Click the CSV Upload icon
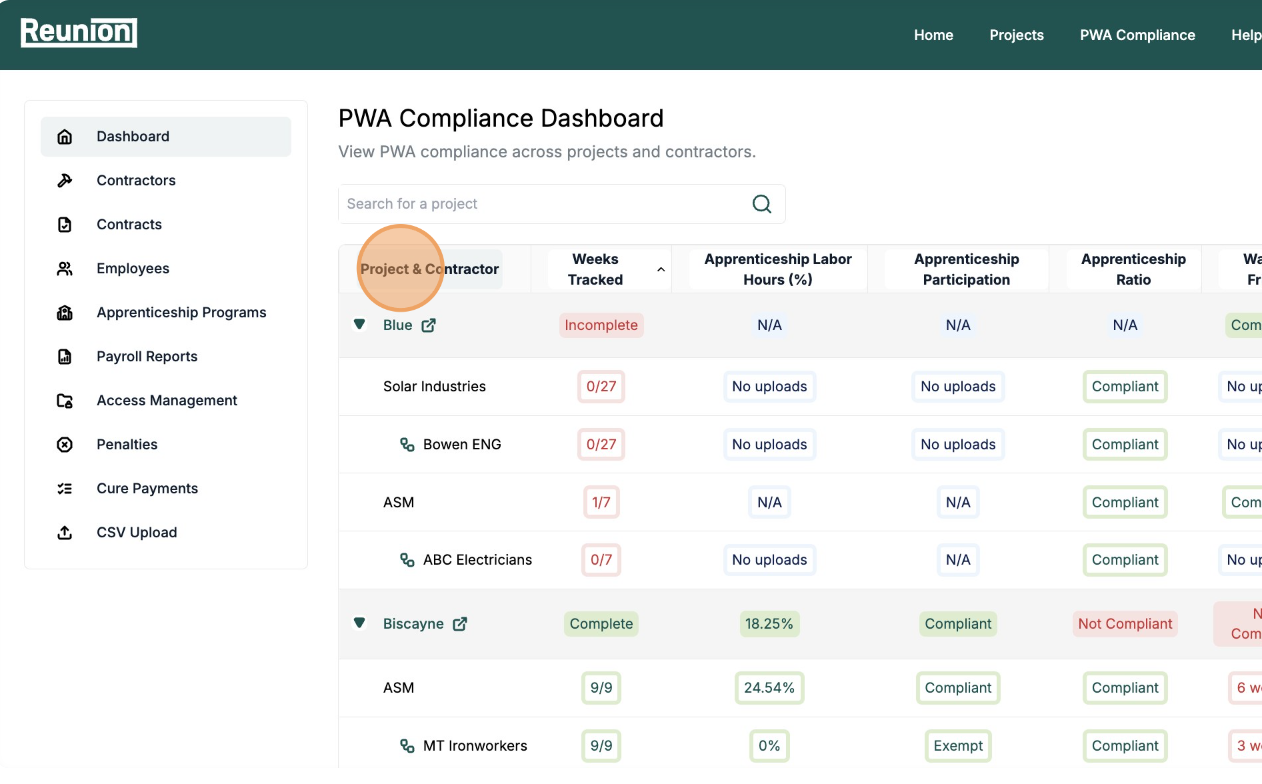The image size is (1262, 784). (x=65, y=533)
